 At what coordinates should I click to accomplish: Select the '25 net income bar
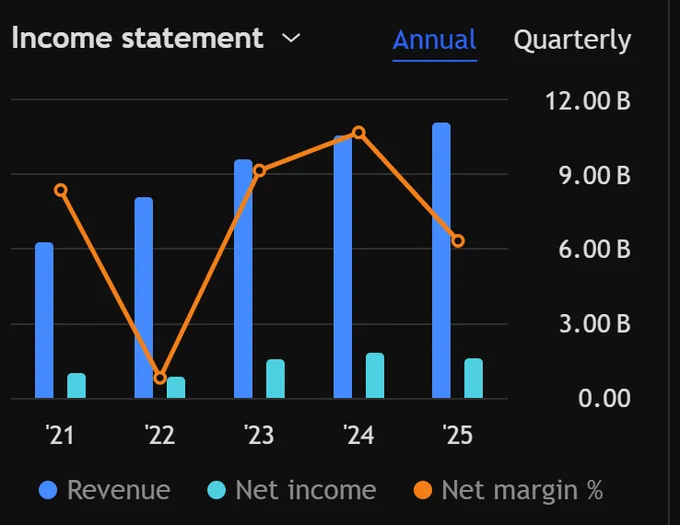[474, 378]
